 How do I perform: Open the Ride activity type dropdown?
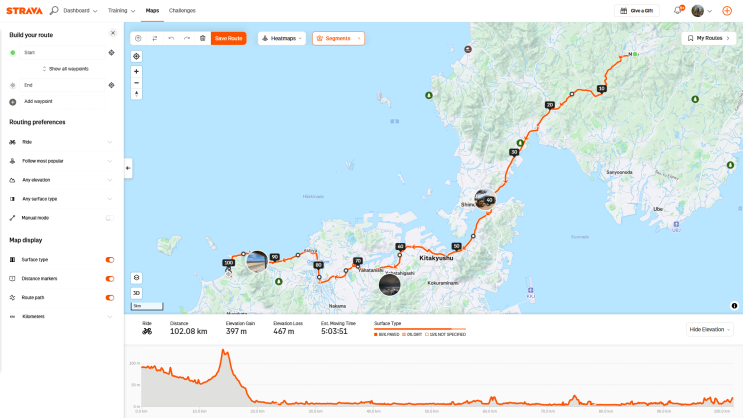(x=62, y=142)
